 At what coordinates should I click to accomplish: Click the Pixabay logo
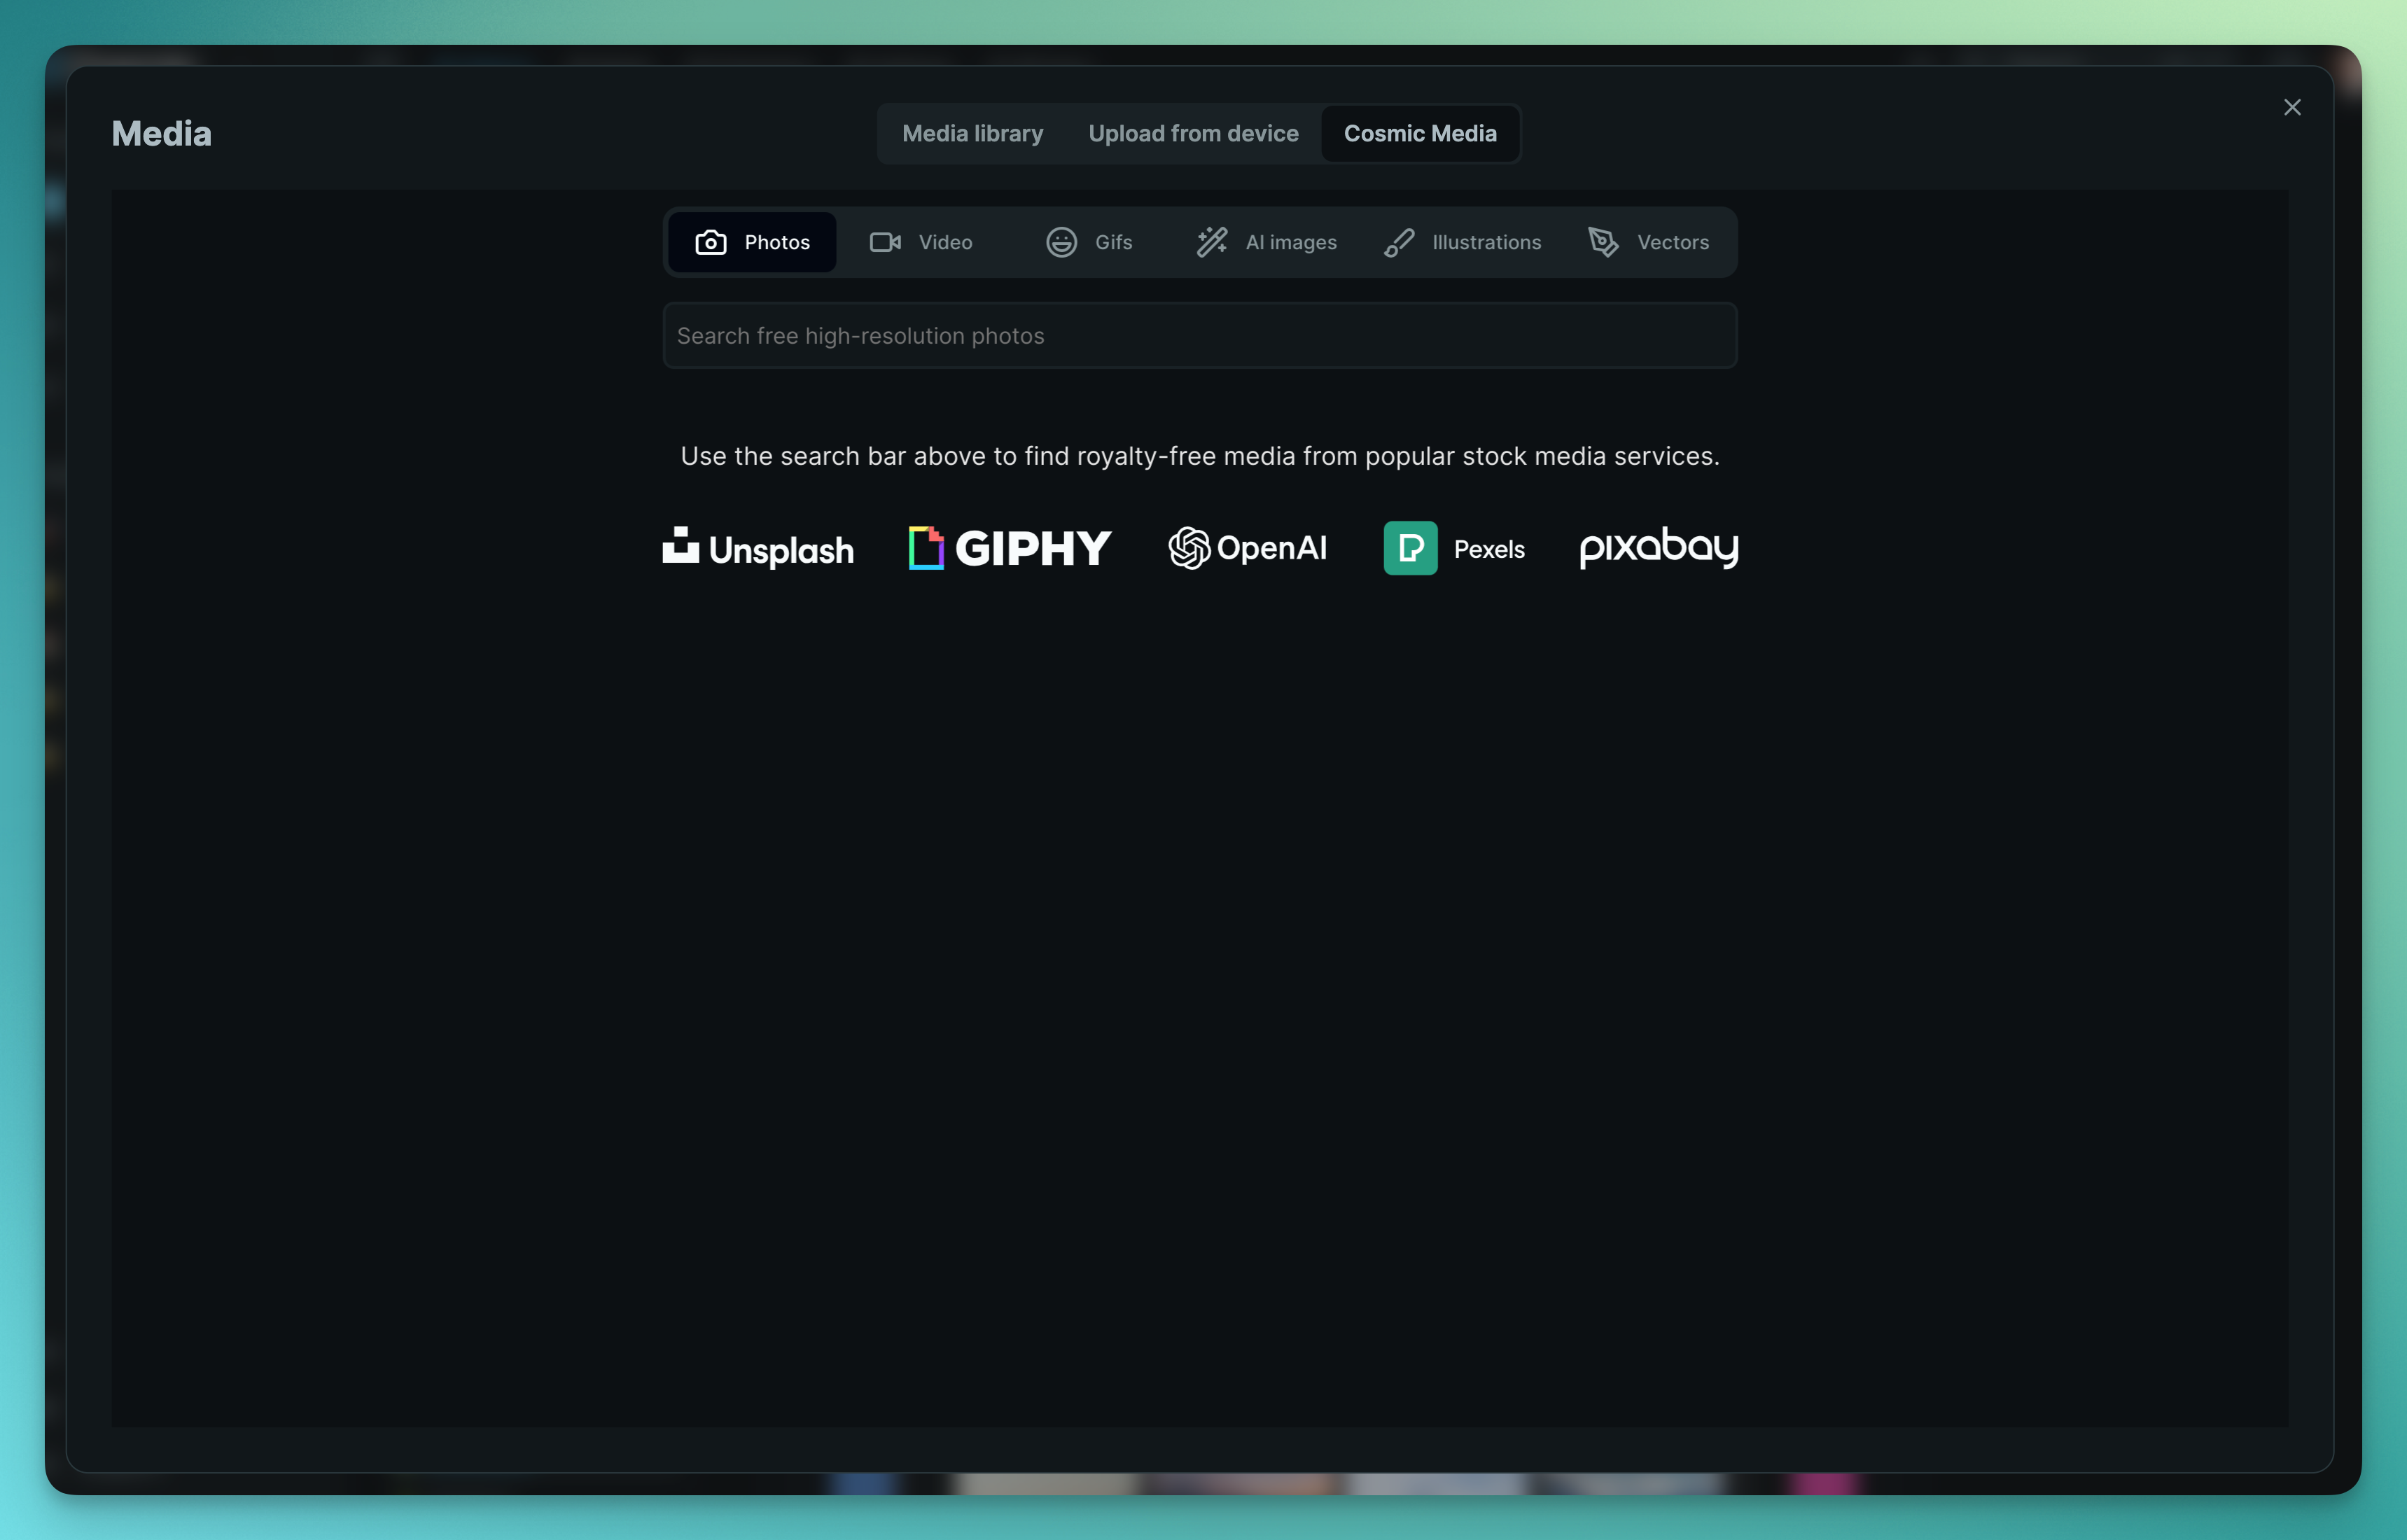(x=1659, y=548)
